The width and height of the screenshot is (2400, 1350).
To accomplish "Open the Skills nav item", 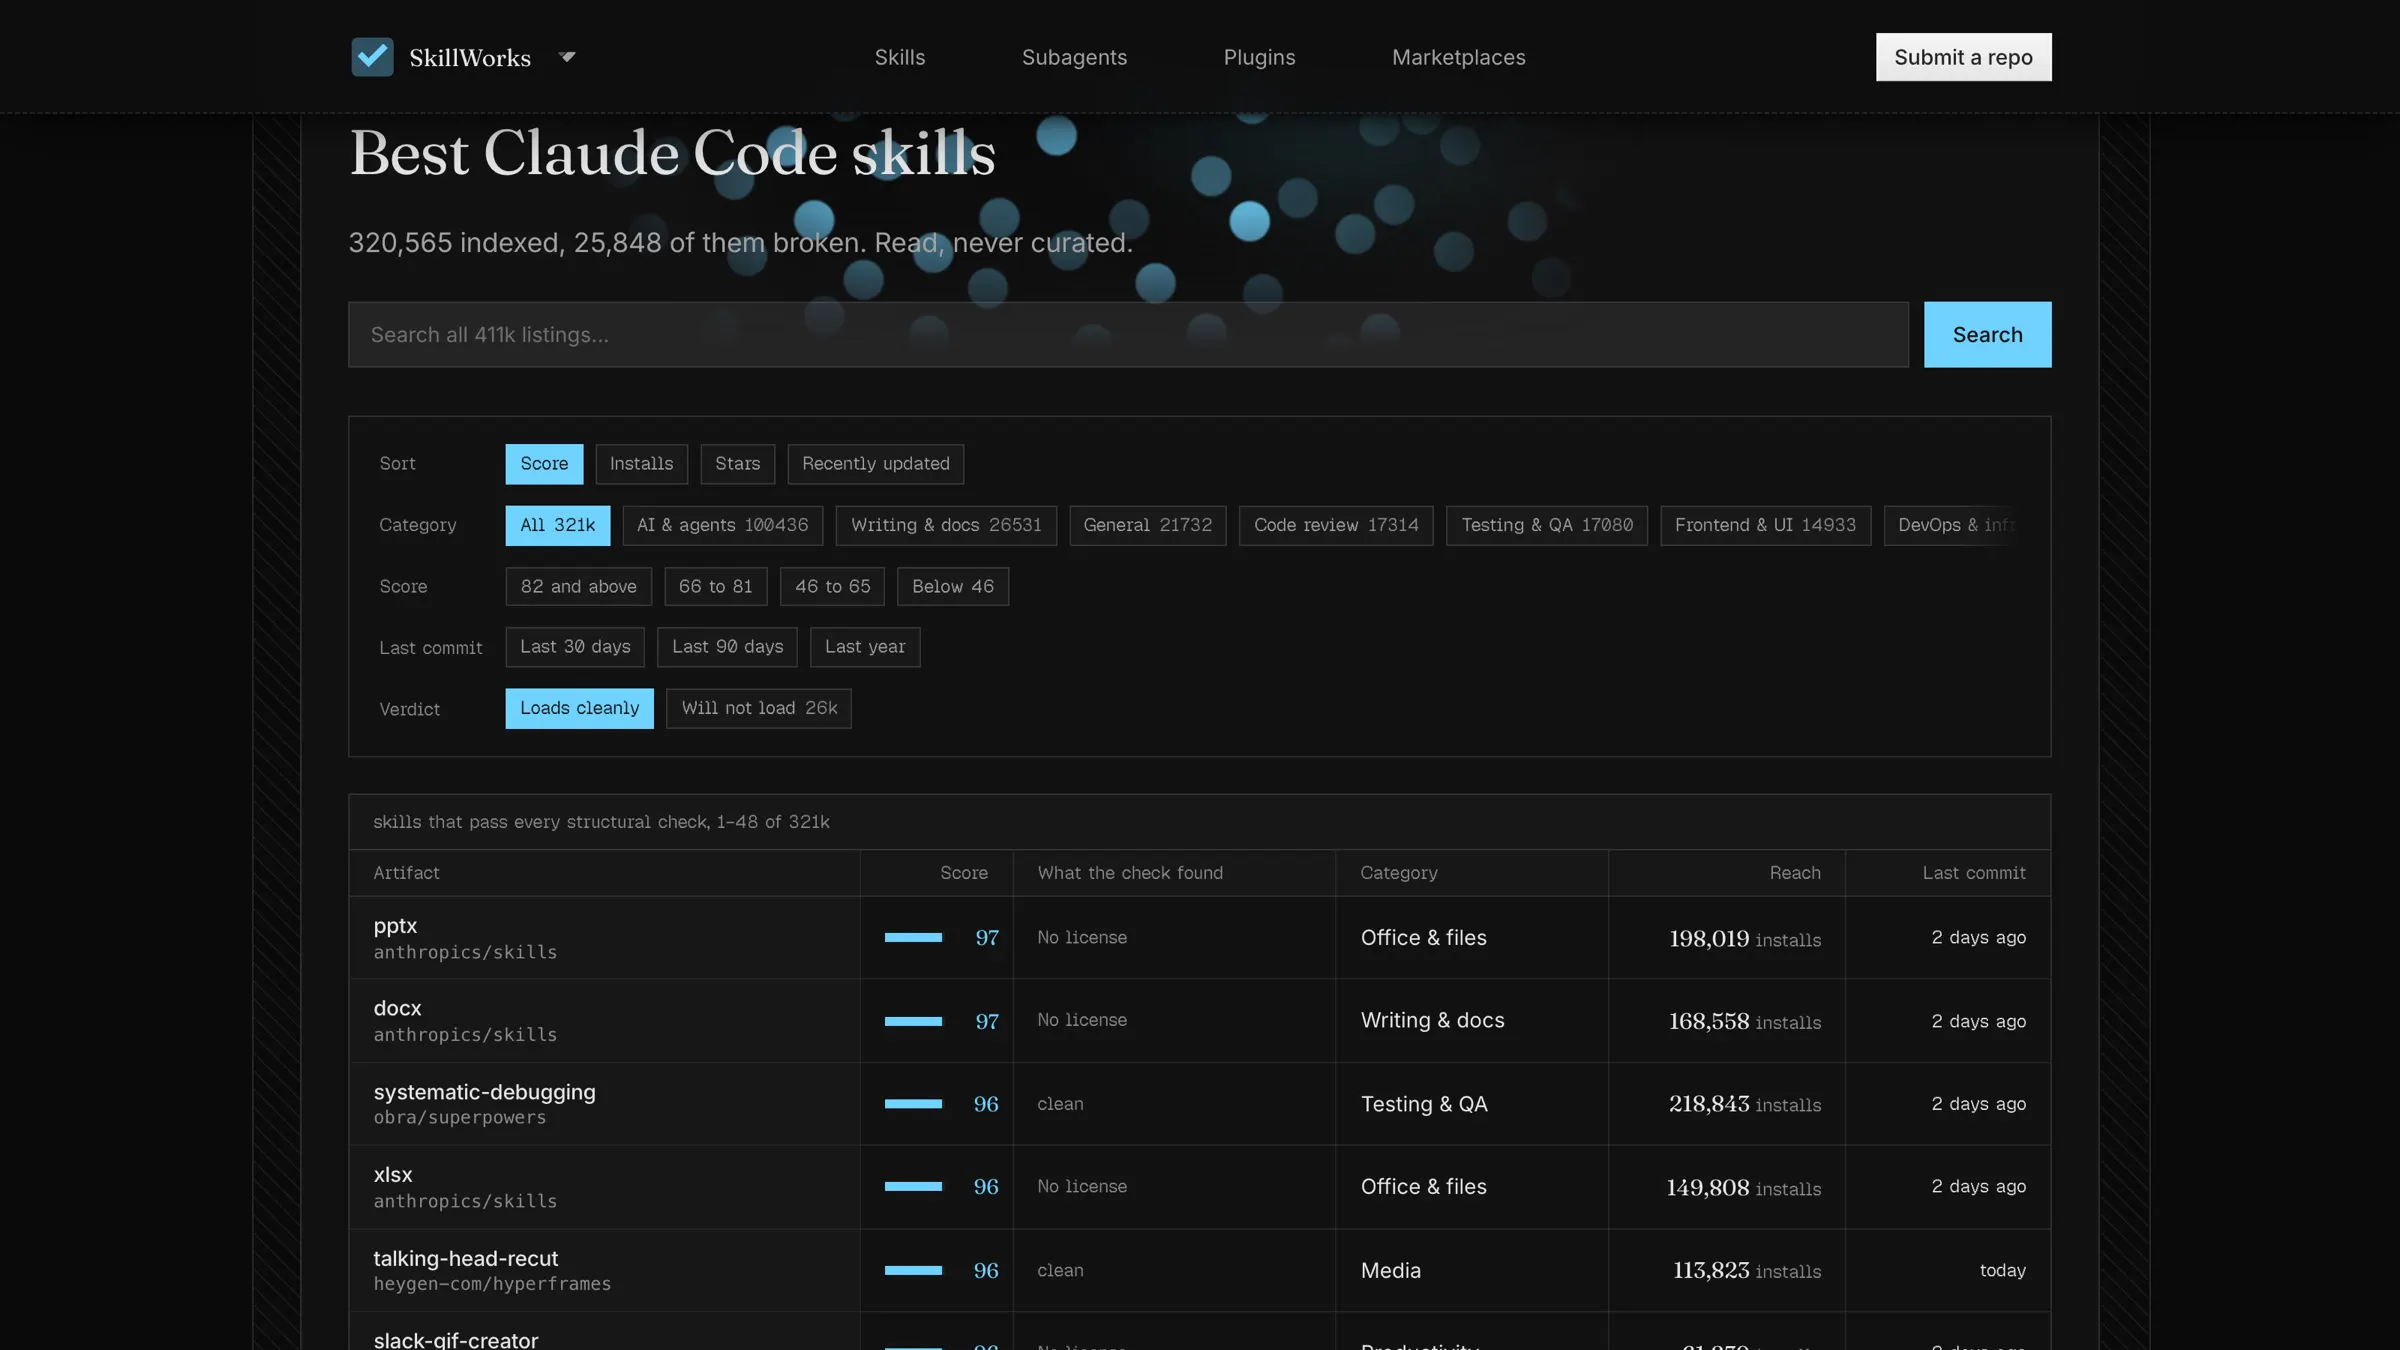I will click(899, 57).
